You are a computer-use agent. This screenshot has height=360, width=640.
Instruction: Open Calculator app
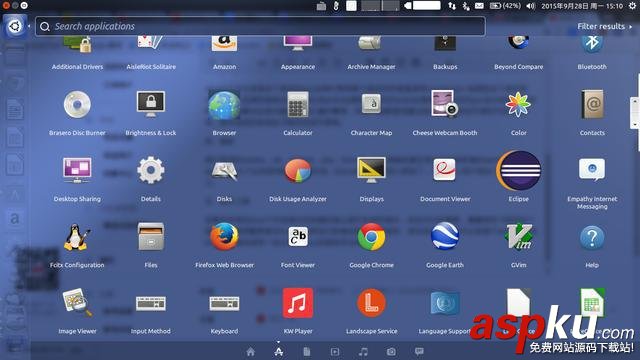298,105
